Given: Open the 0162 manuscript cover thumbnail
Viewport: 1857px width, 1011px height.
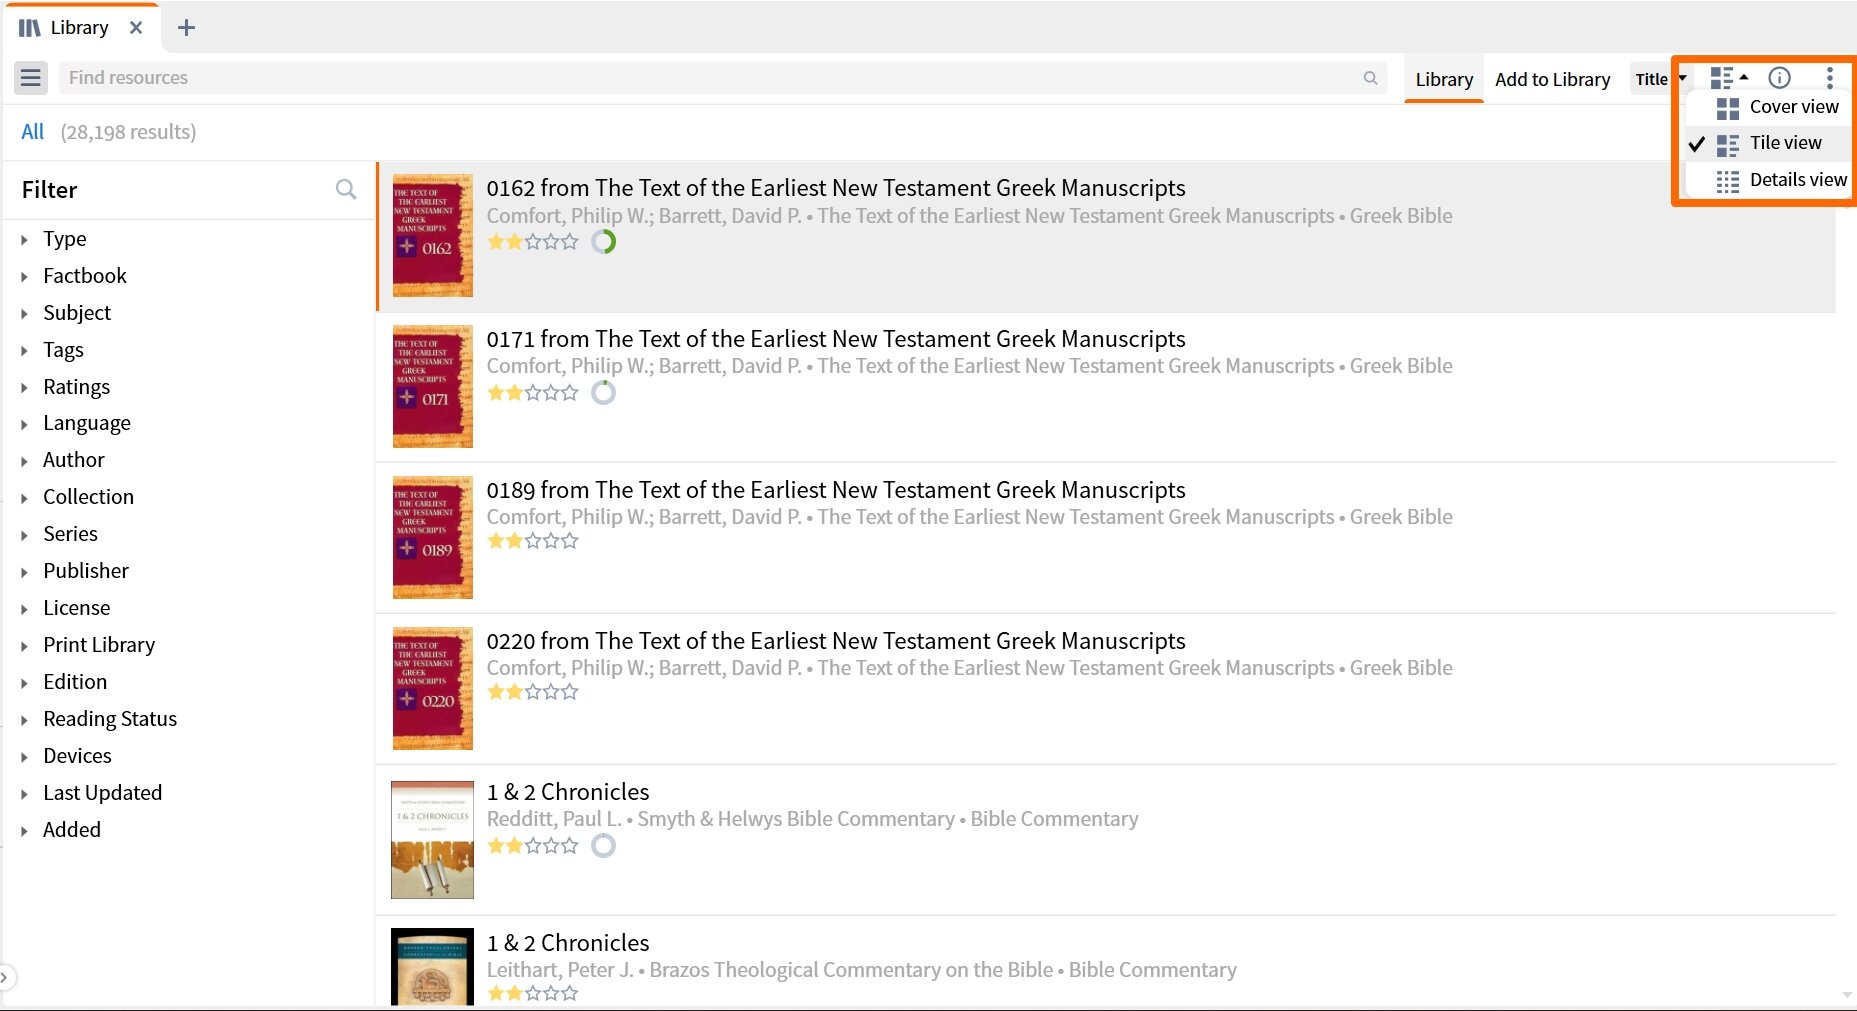Looking at the screenshot, I should click(x=432, y=236).
